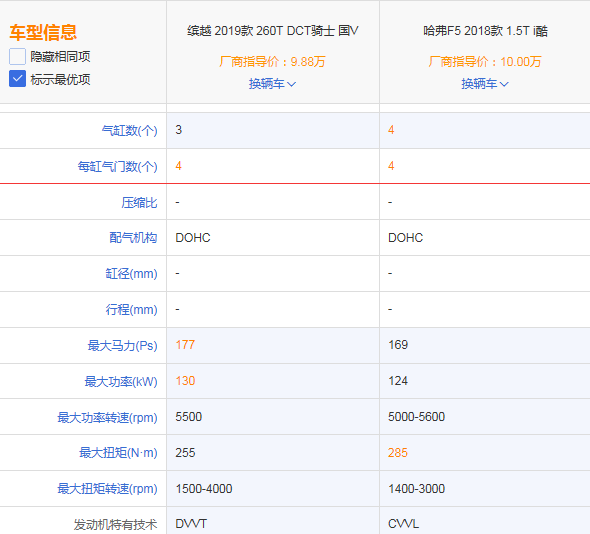Image resolution: width=590 pixels, height=534 pixels.
Task: Select the 5000-5600 rpm value
Action: pos(417,417)
